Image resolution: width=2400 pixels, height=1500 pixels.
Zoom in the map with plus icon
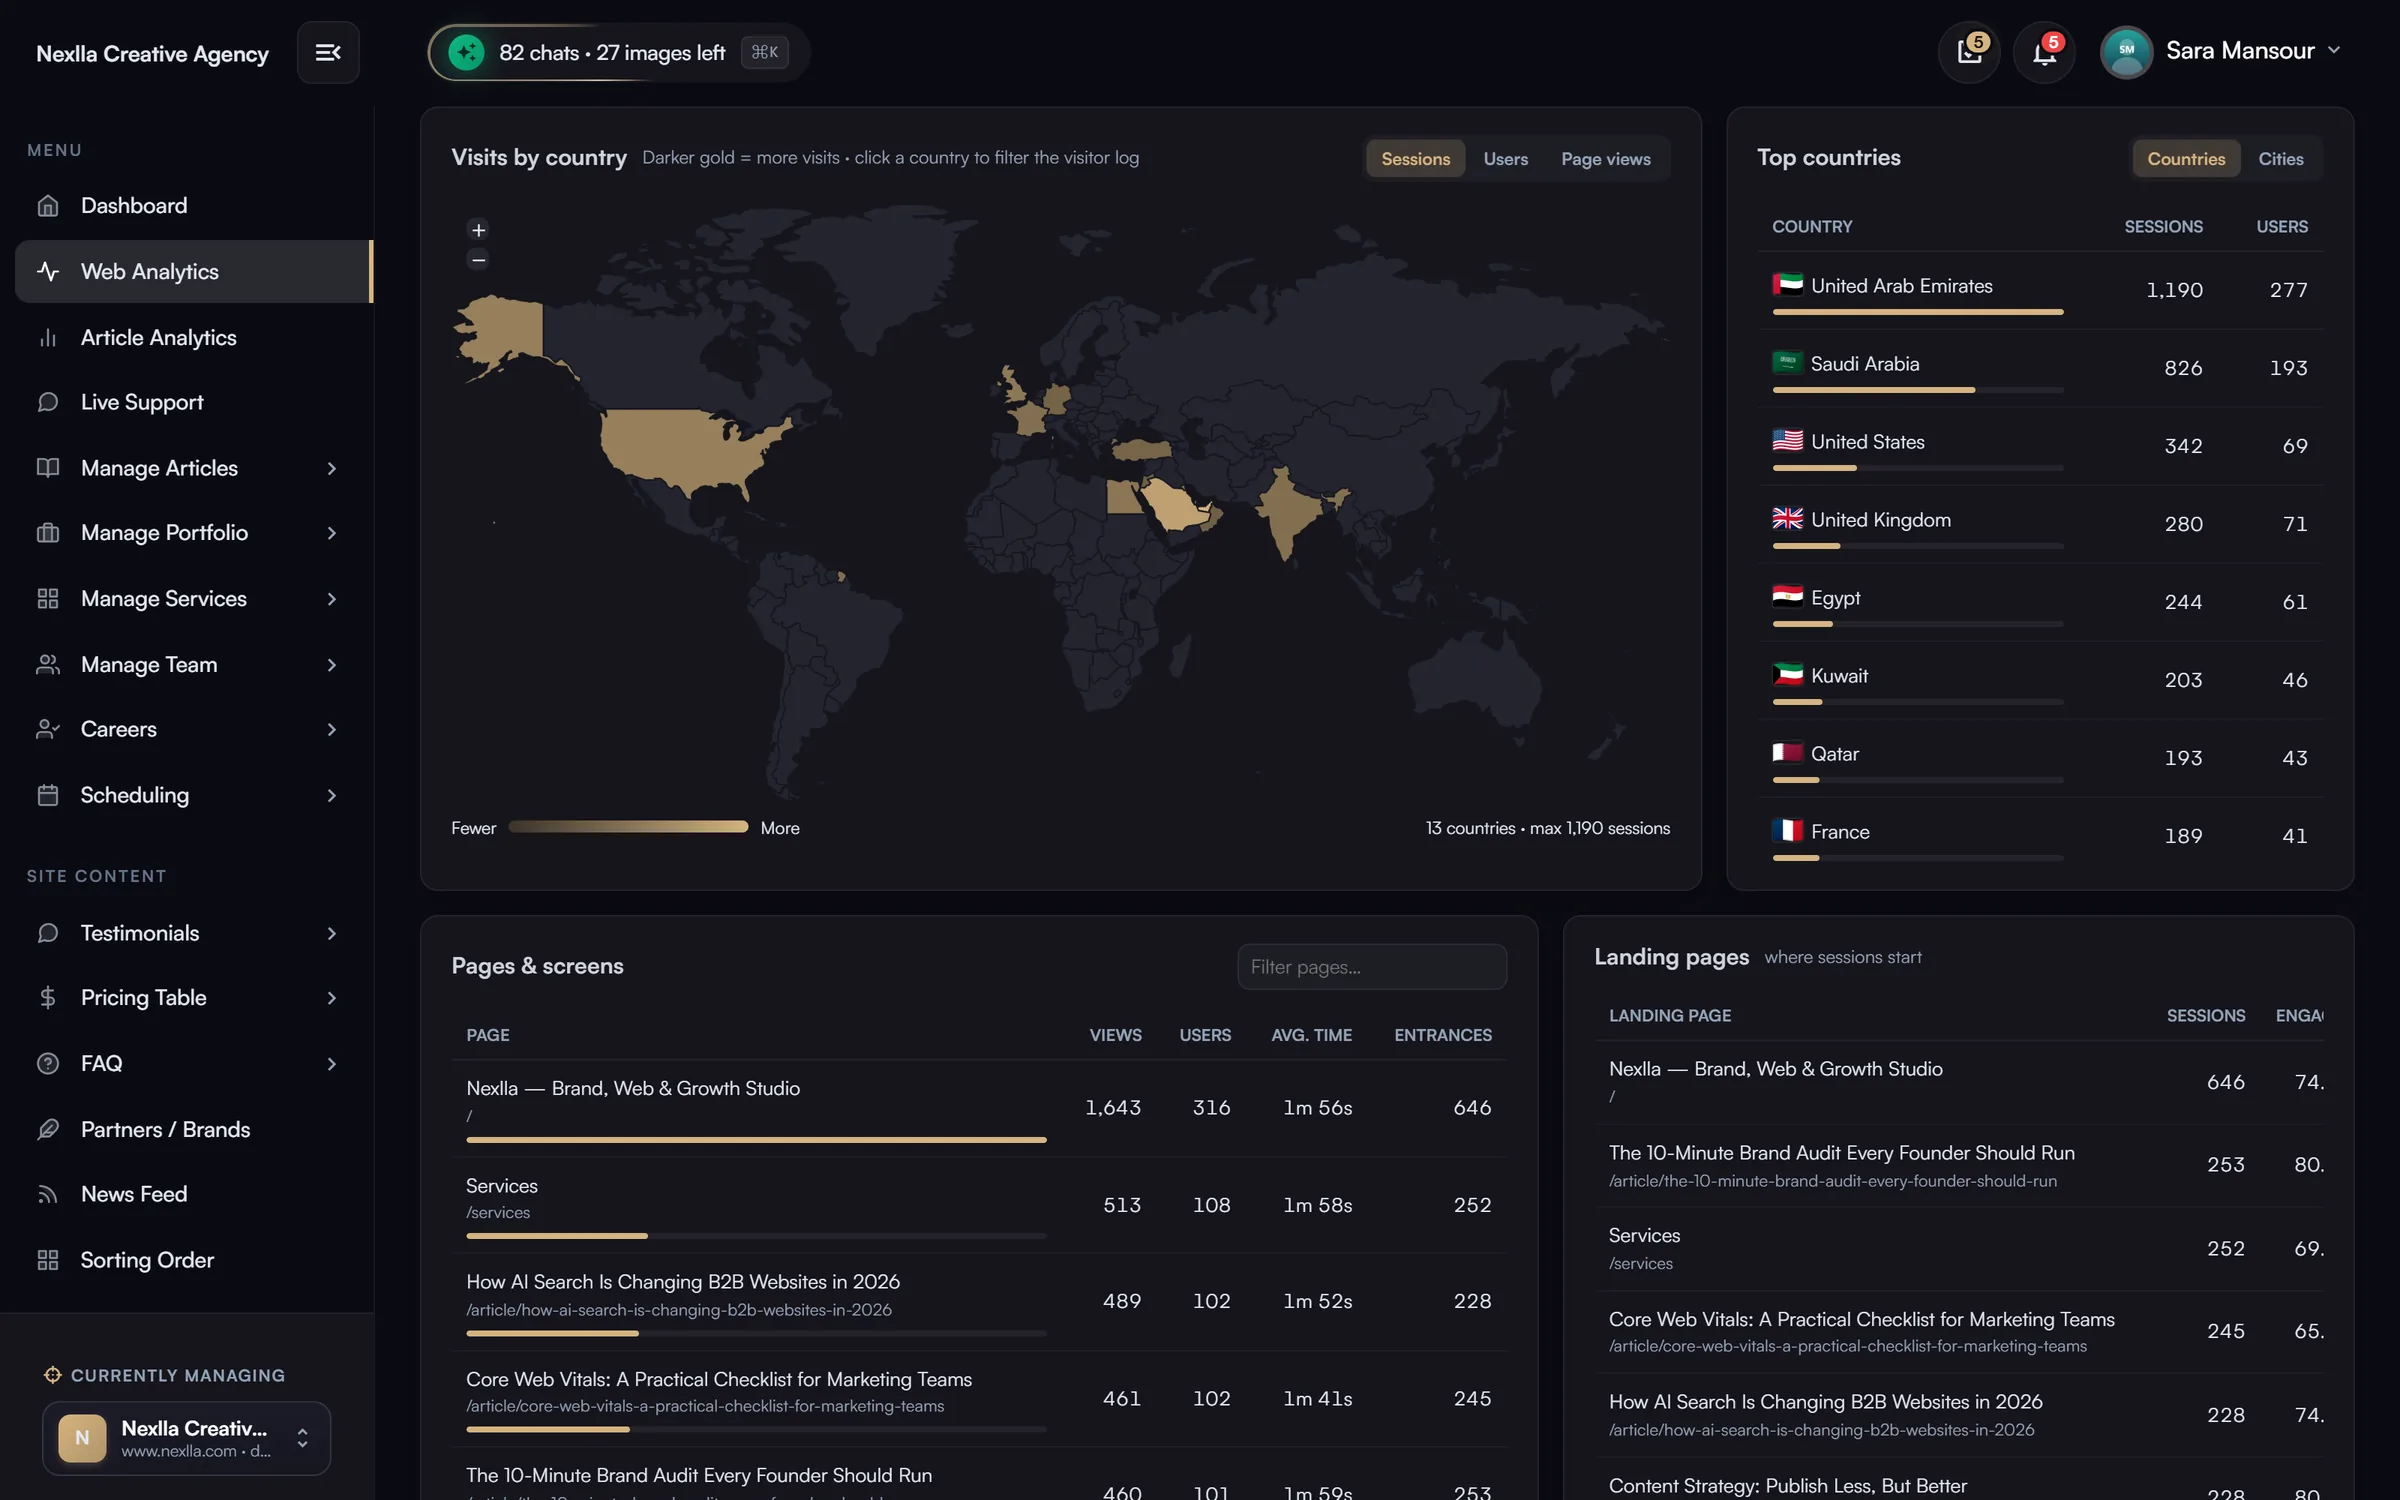pyautogui.click(x=478, y=230)
